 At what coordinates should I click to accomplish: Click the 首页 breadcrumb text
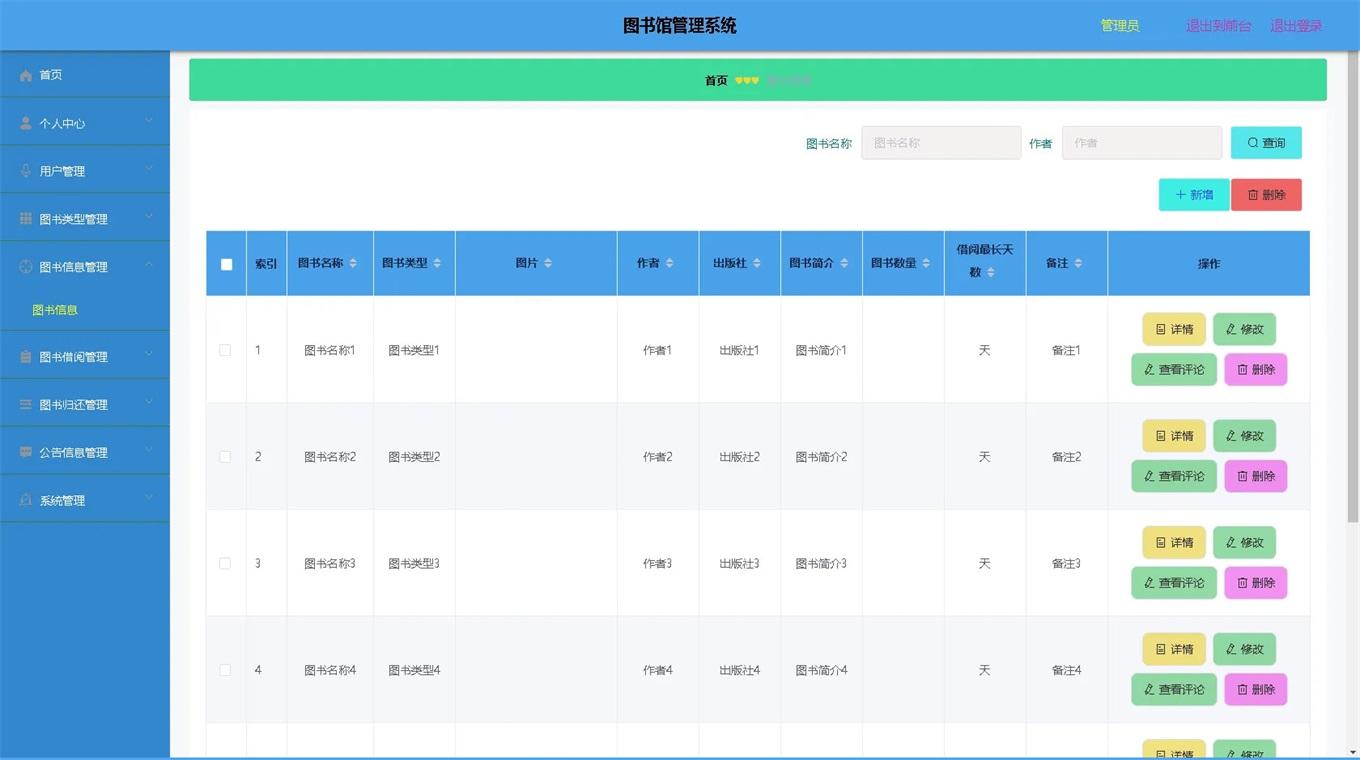click(x=716, y=80)
